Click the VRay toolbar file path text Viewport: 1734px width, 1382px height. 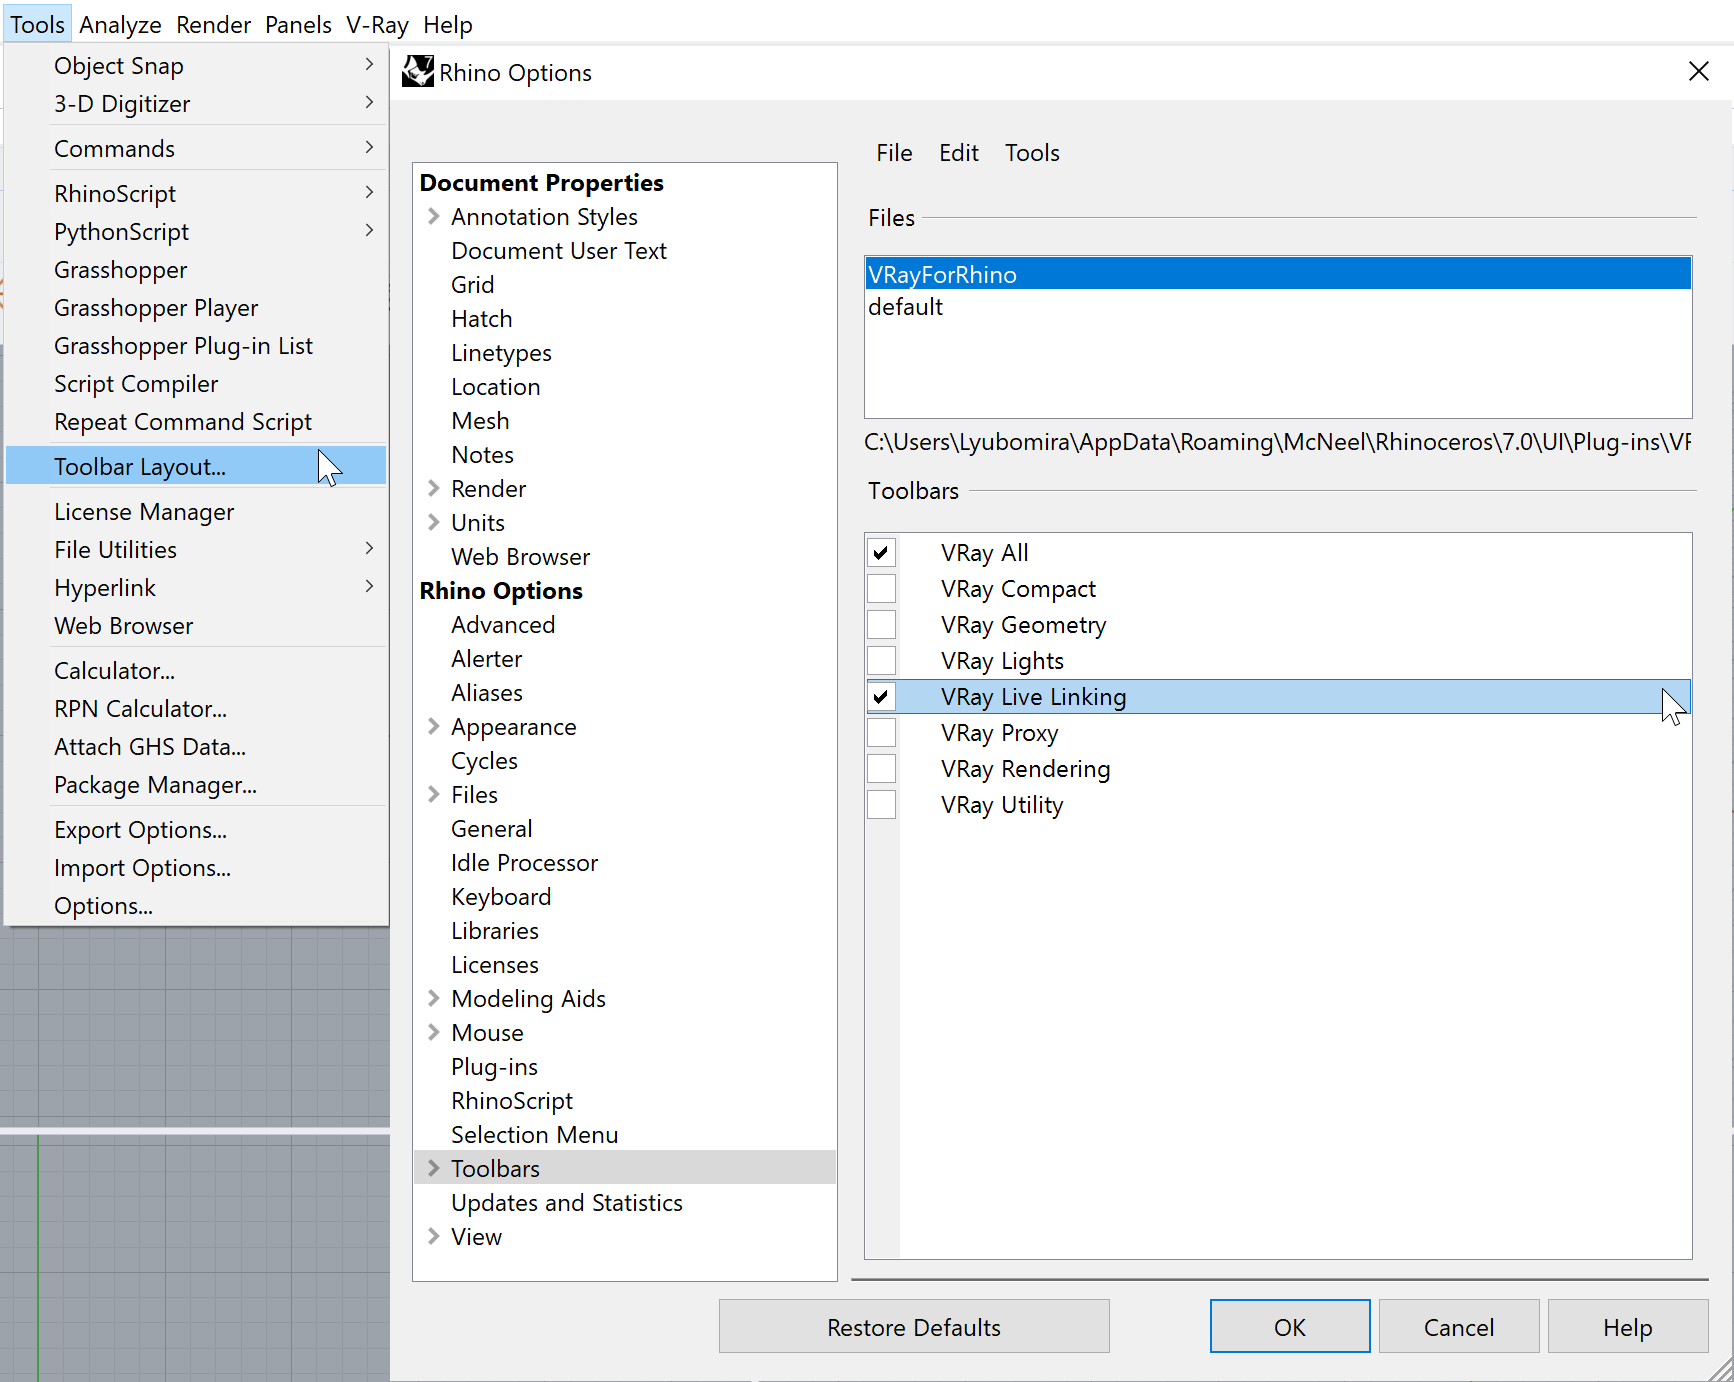click(x=1278, y=442)
